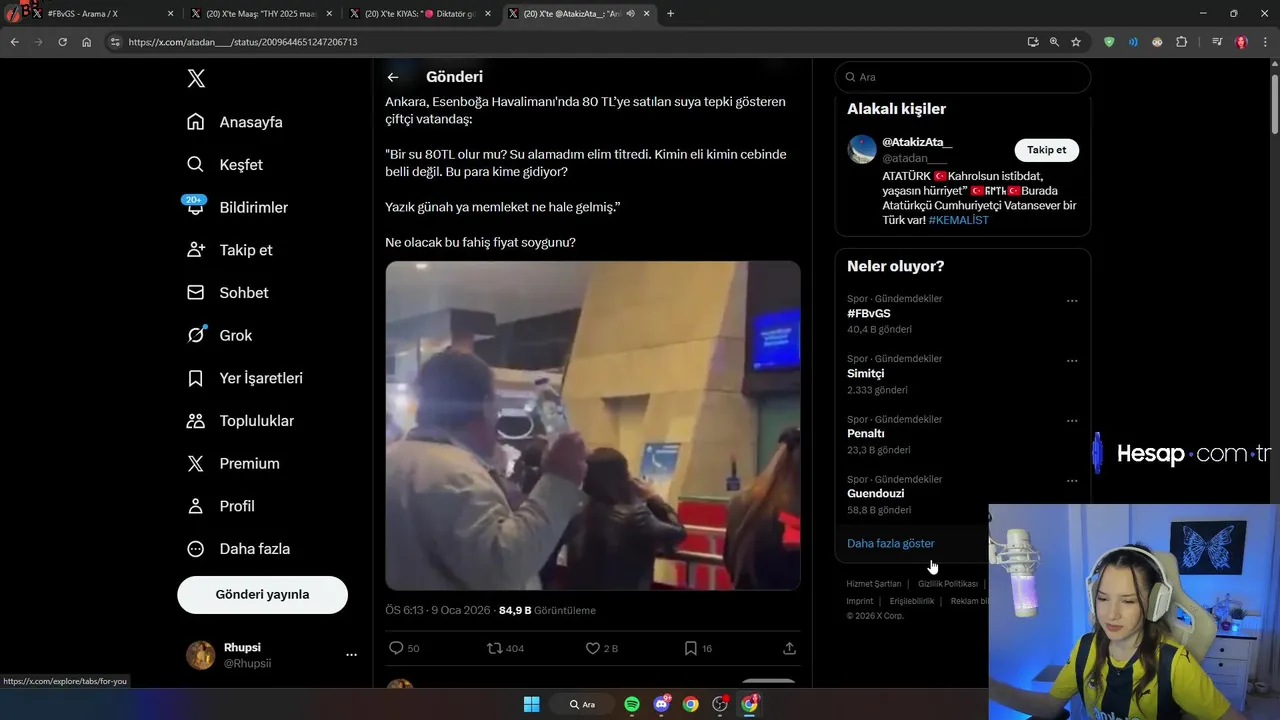Open Takip et in sidebar
Screen dimensions: 1280x720
point(230,250)
